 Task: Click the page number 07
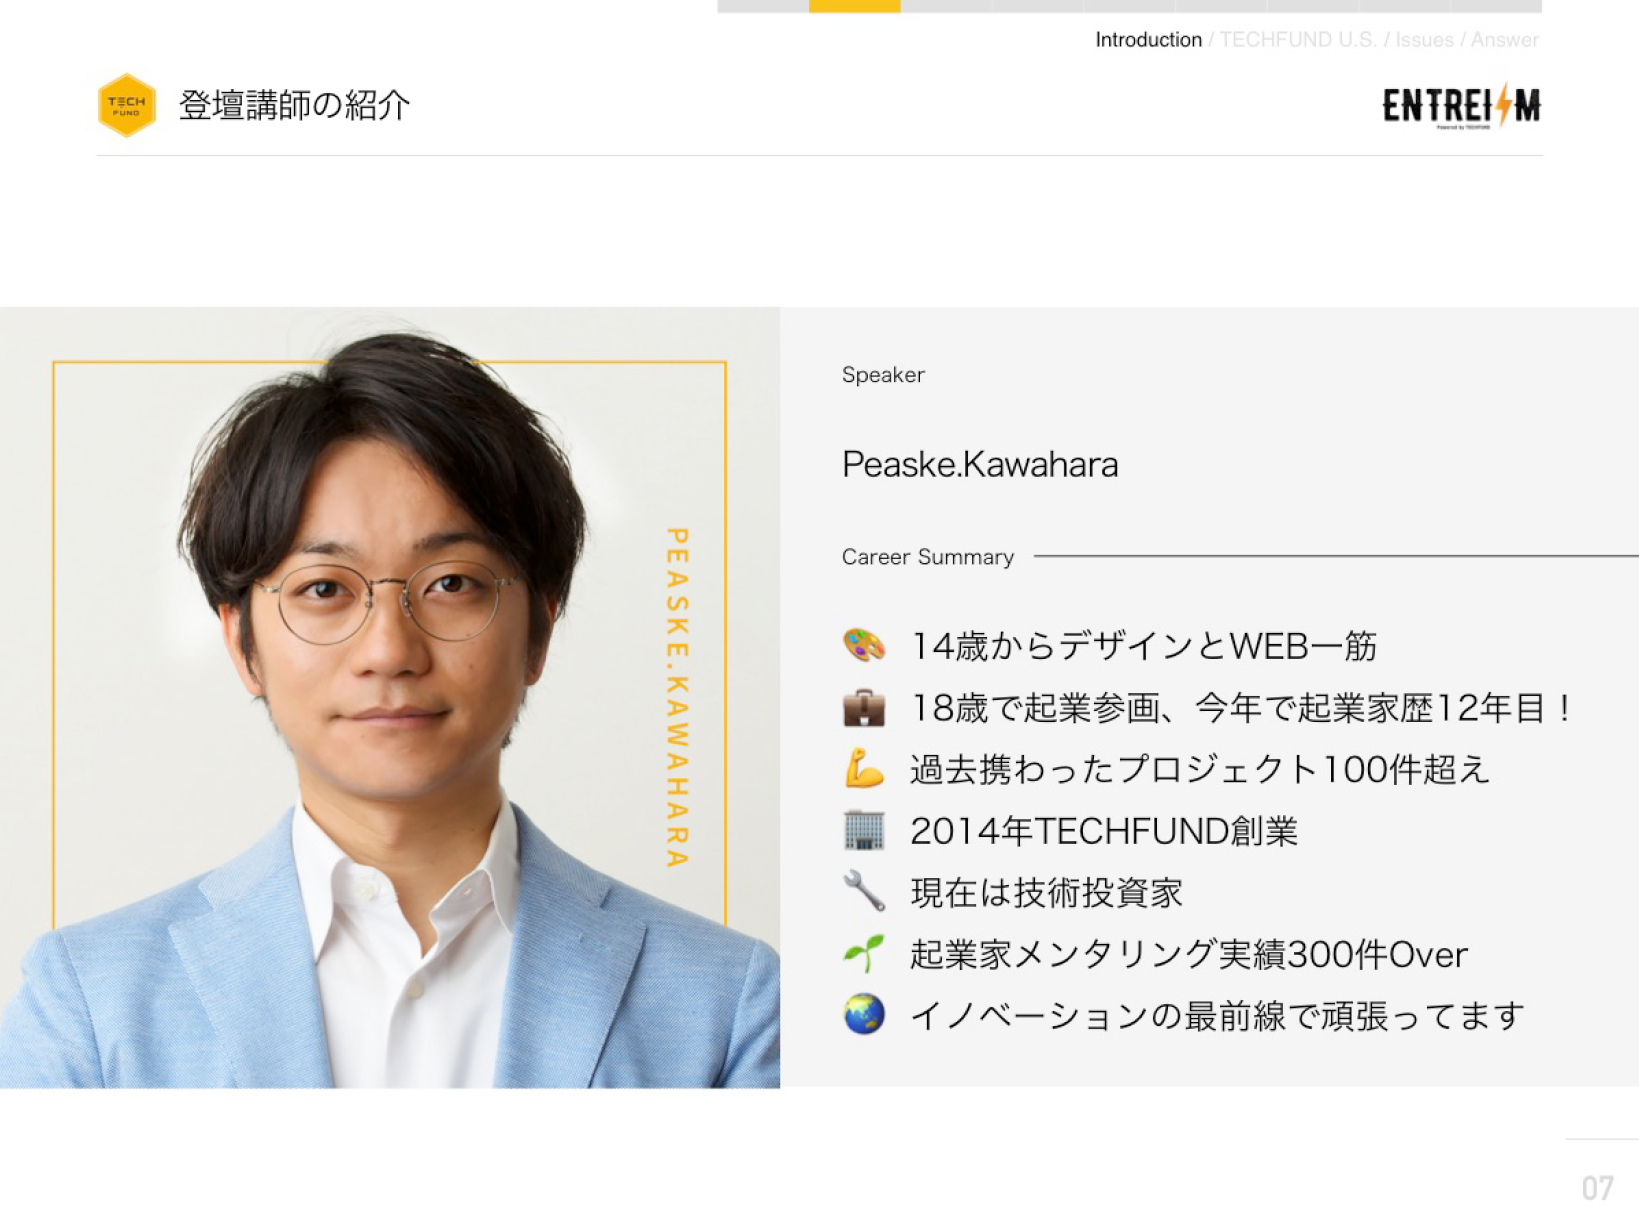pyautogui.click(x=1597, y=1188)
